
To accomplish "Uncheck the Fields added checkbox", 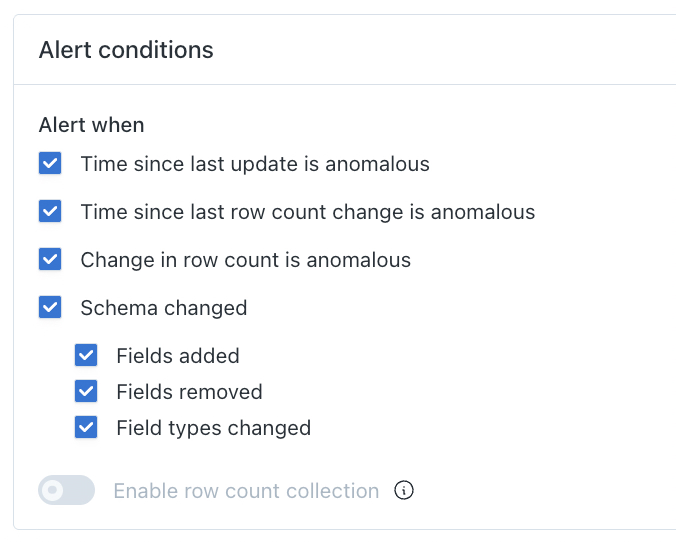I will click(x=86, y=356).
